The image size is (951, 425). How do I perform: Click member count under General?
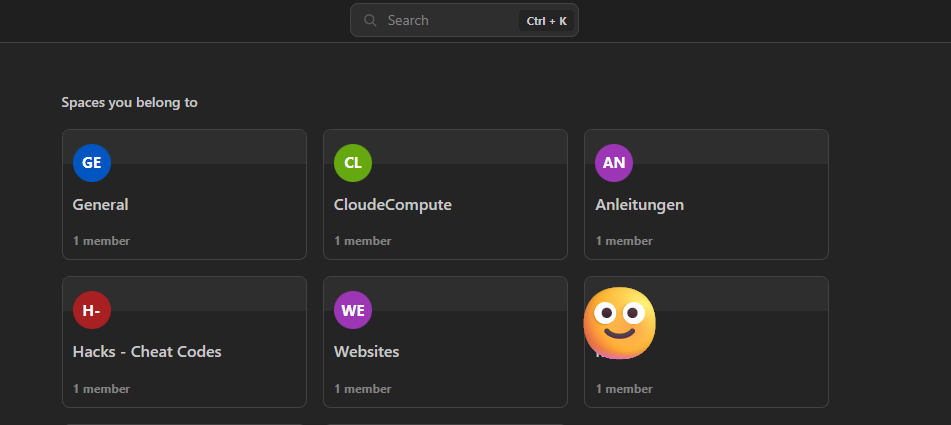point(101,241)
